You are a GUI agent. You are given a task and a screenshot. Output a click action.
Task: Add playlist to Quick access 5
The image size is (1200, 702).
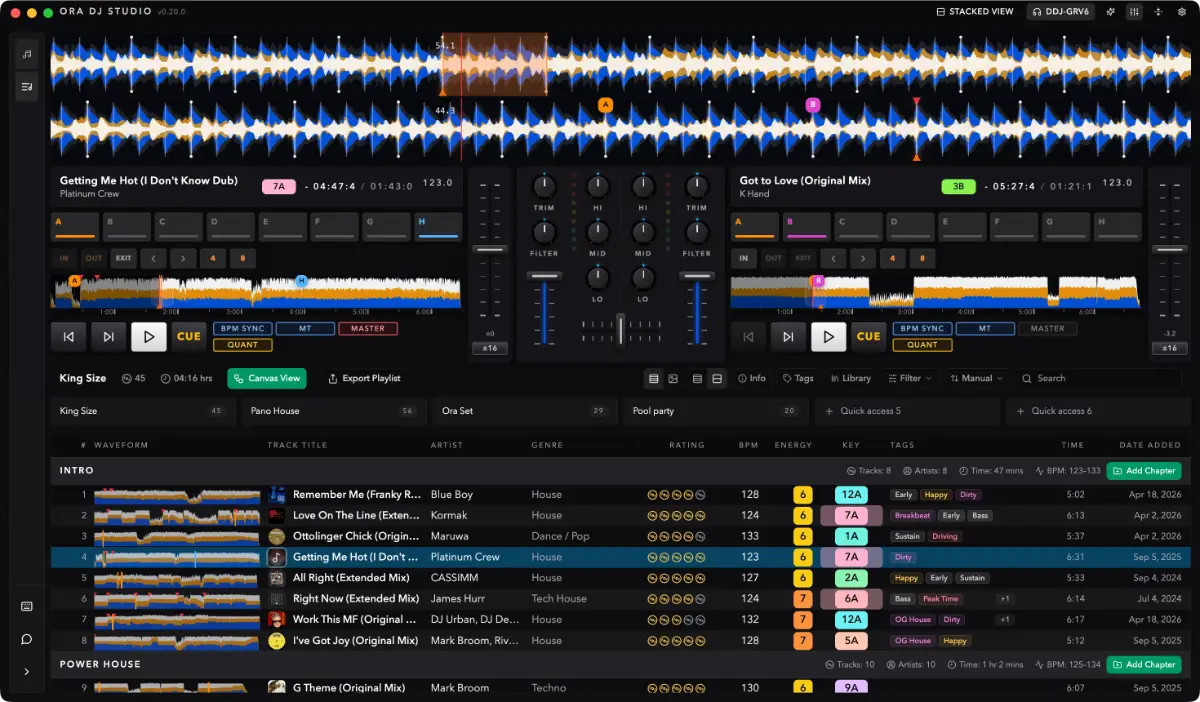pos(906,411)
